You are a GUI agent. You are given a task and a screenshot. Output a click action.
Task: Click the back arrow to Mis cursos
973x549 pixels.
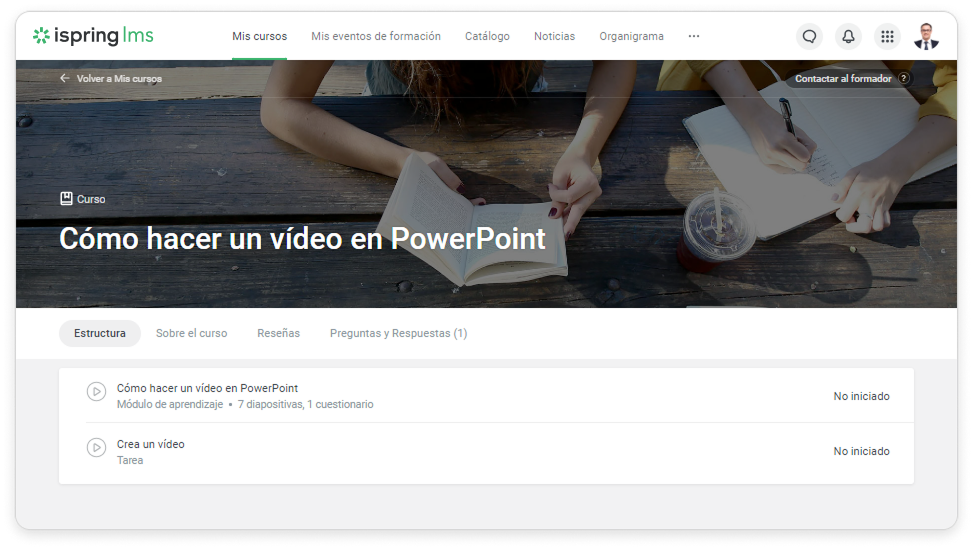[65, 78]
